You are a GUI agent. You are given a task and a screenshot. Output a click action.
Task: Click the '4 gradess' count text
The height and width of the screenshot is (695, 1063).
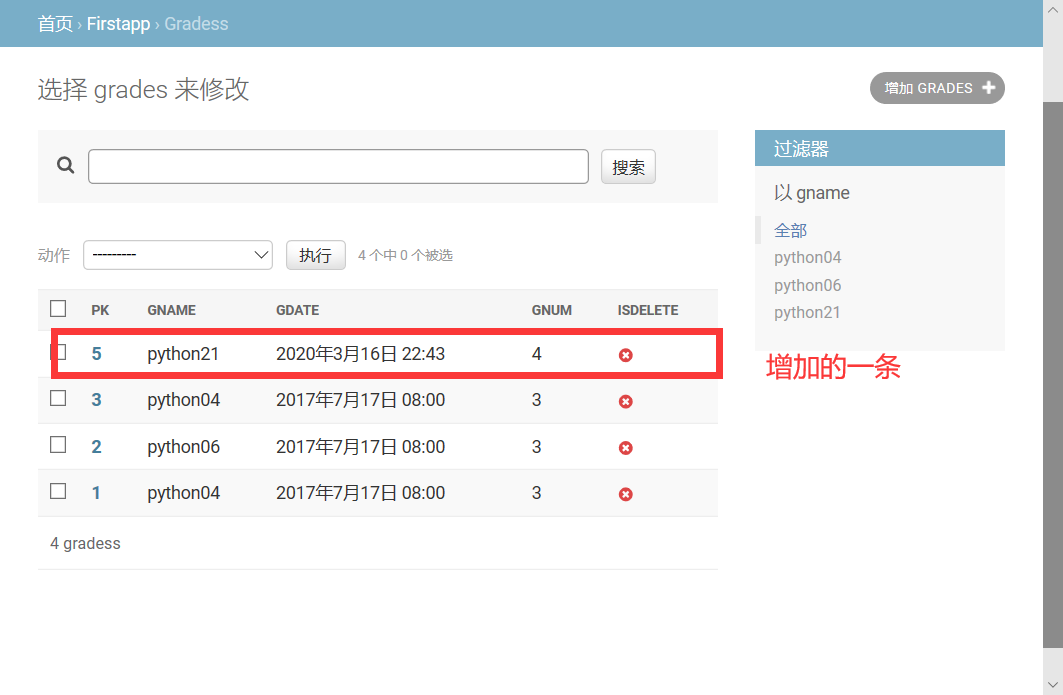click(x=85, y=544)
